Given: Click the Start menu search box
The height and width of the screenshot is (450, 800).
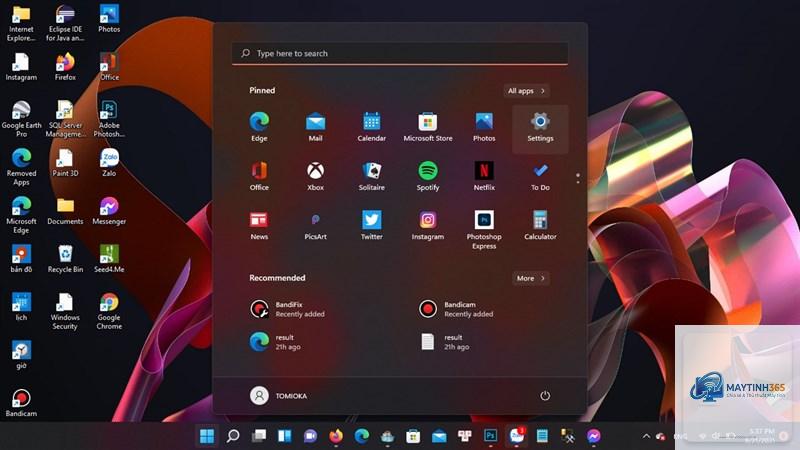Looking at the screenshot, I should 400,53.
